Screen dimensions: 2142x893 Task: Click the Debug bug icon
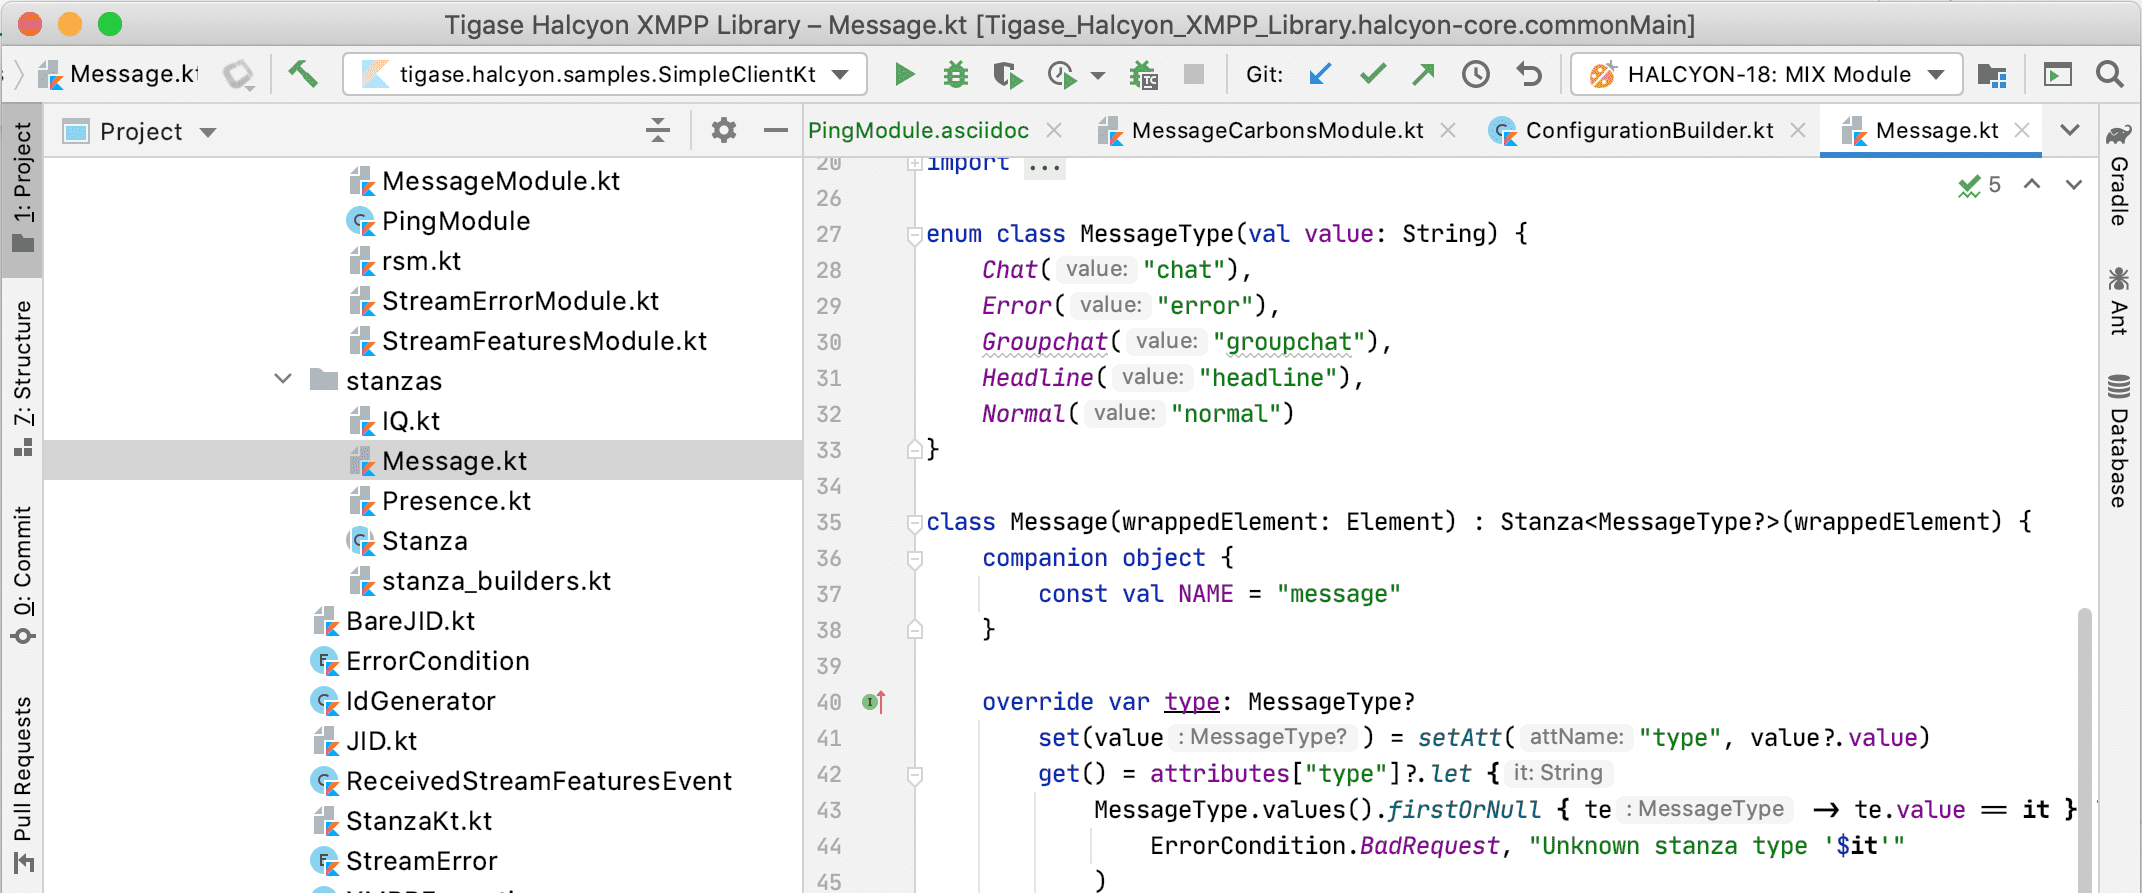956,74
